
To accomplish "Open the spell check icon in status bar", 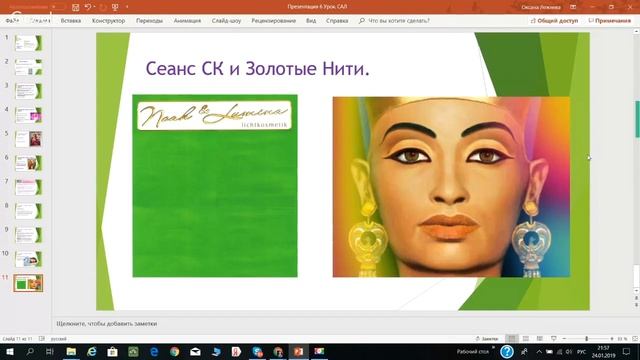I will [42, 339].
